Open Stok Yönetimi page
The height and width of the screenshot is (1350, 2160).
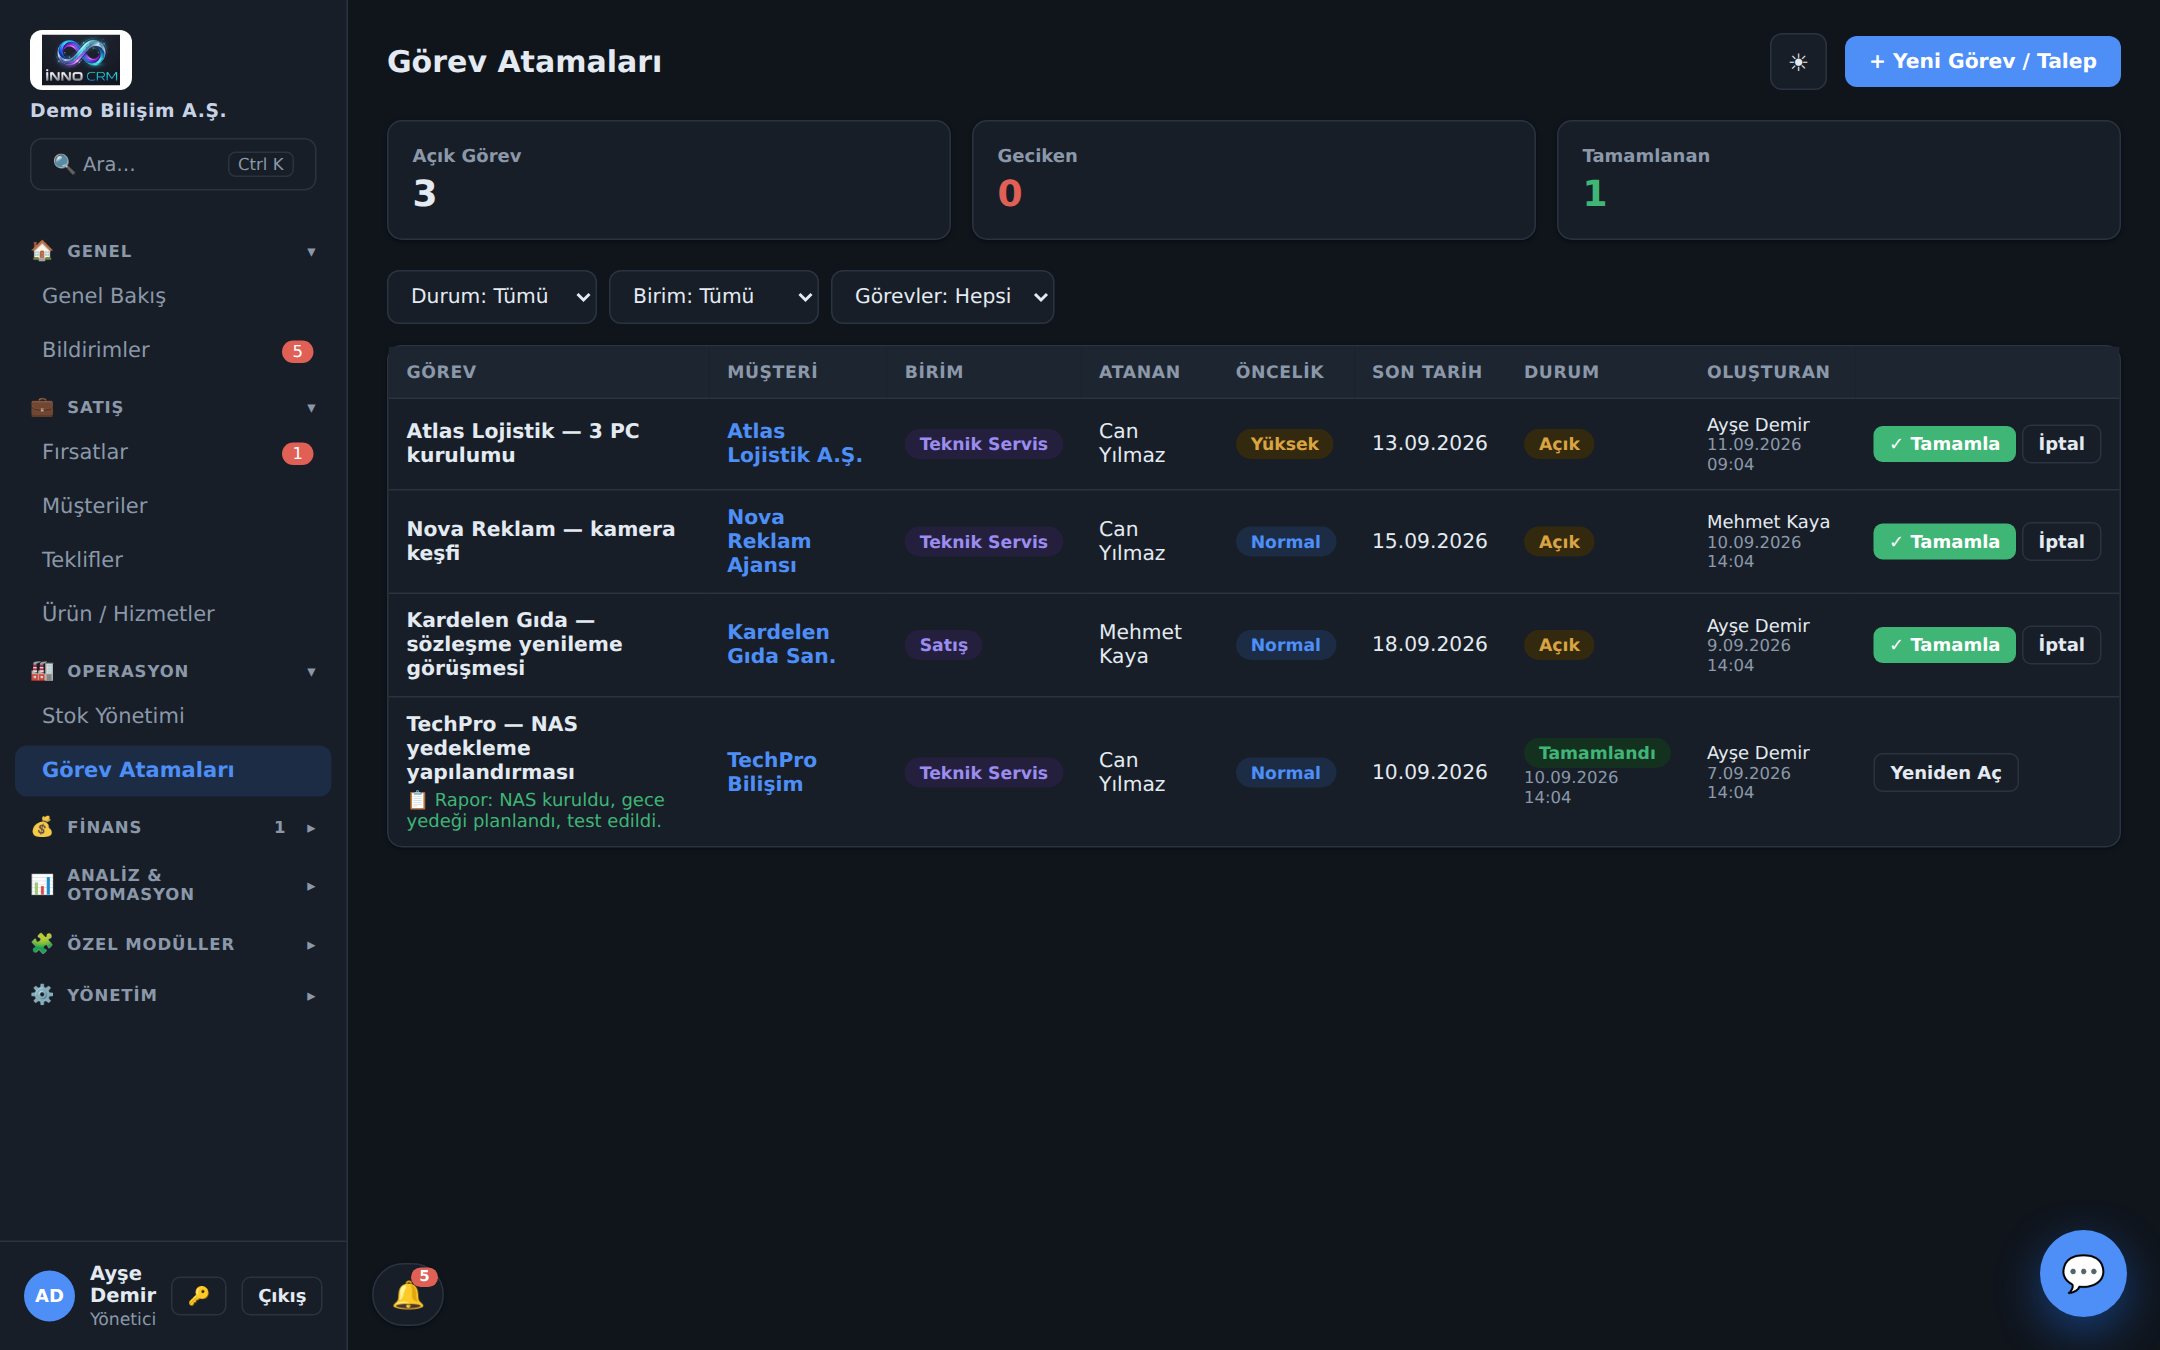(173, 716)
